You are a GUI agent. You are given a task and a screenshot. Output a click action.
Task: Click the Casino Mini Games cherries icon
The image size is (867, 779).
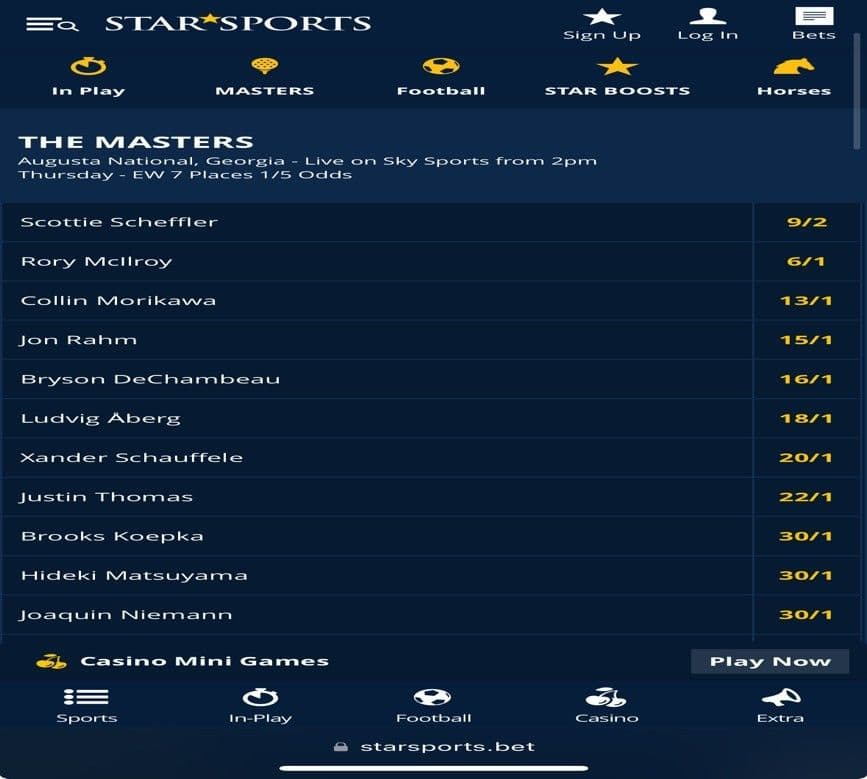[51, 661]
